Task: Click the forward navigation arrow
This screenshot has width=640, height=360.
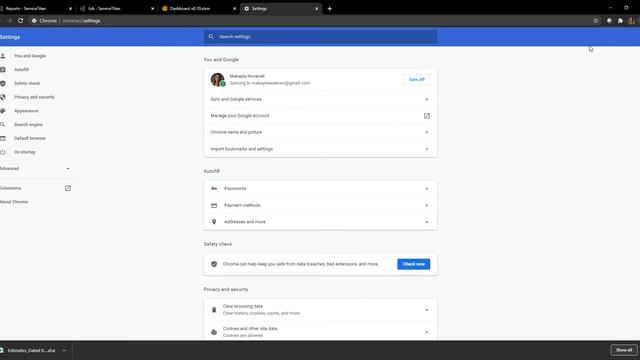Action: click(x=9, y=20)
